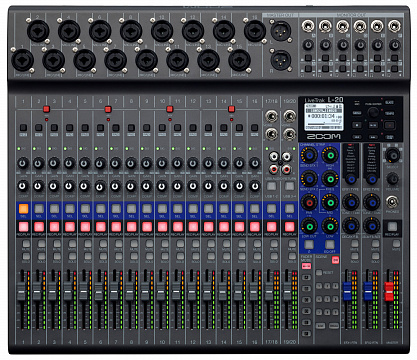This screenshot has width=417, height=360.
Task: Toggle the EQ OFF button in channel strip
Action: coord(330,244)
